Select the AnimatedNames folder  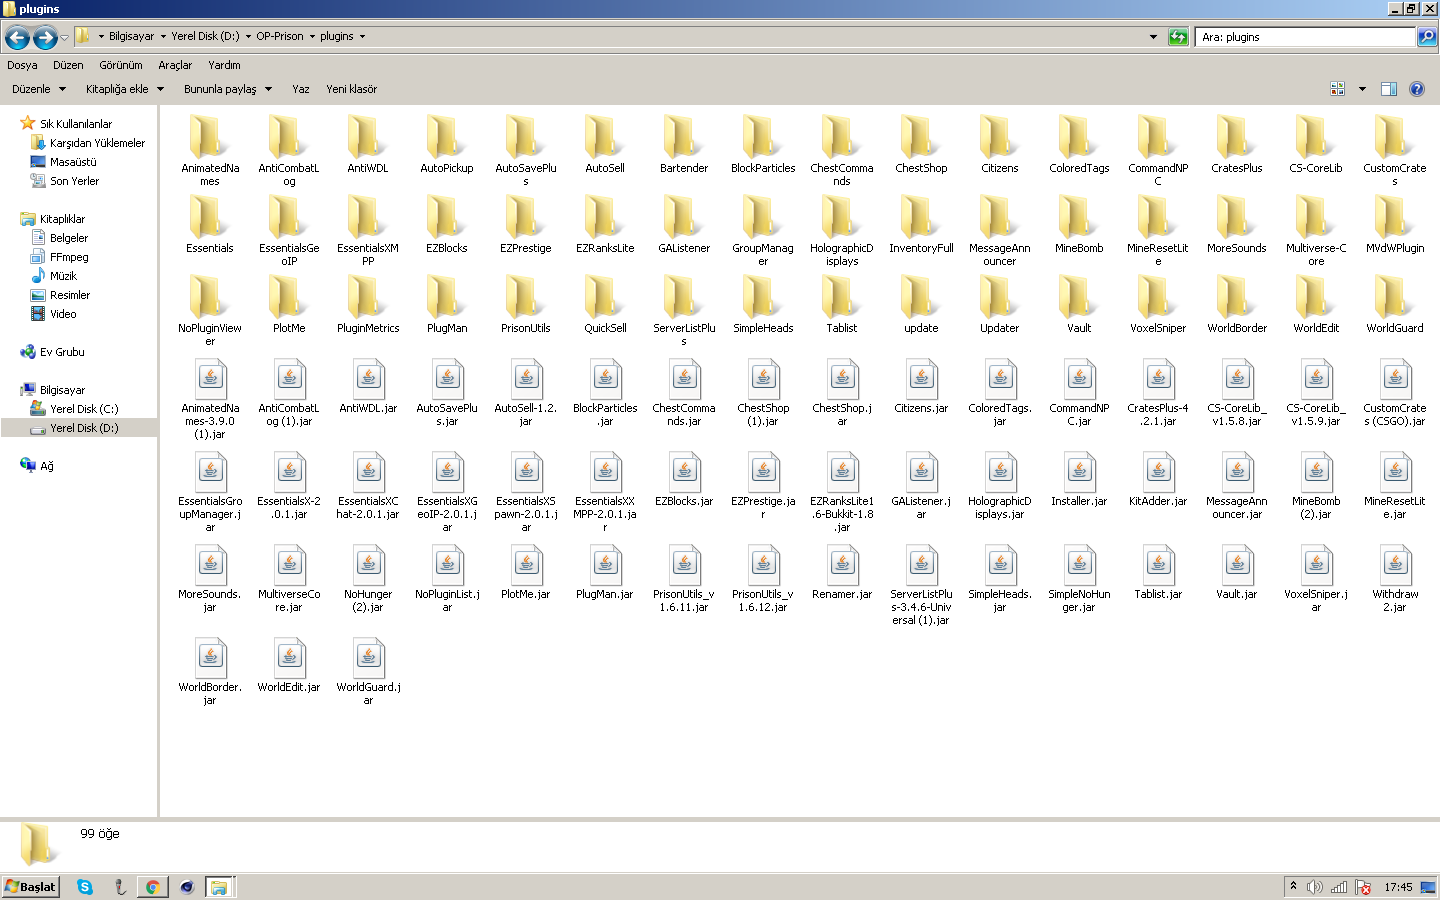coord(210,151)
